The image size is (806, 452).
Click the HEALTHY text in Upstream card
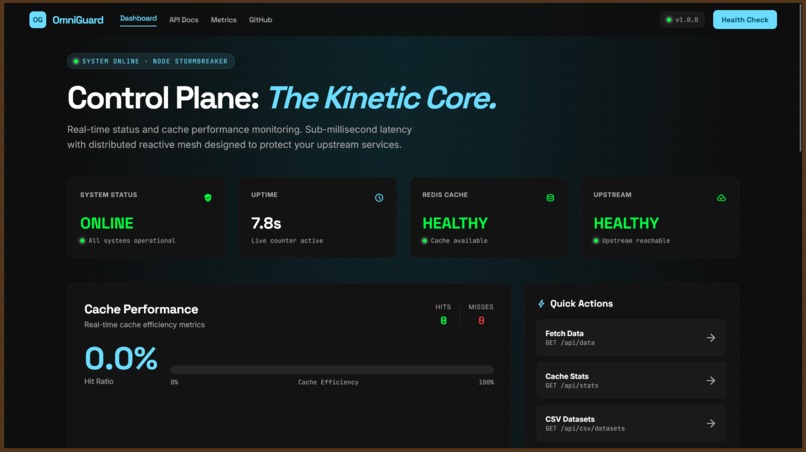coord(626,223)
